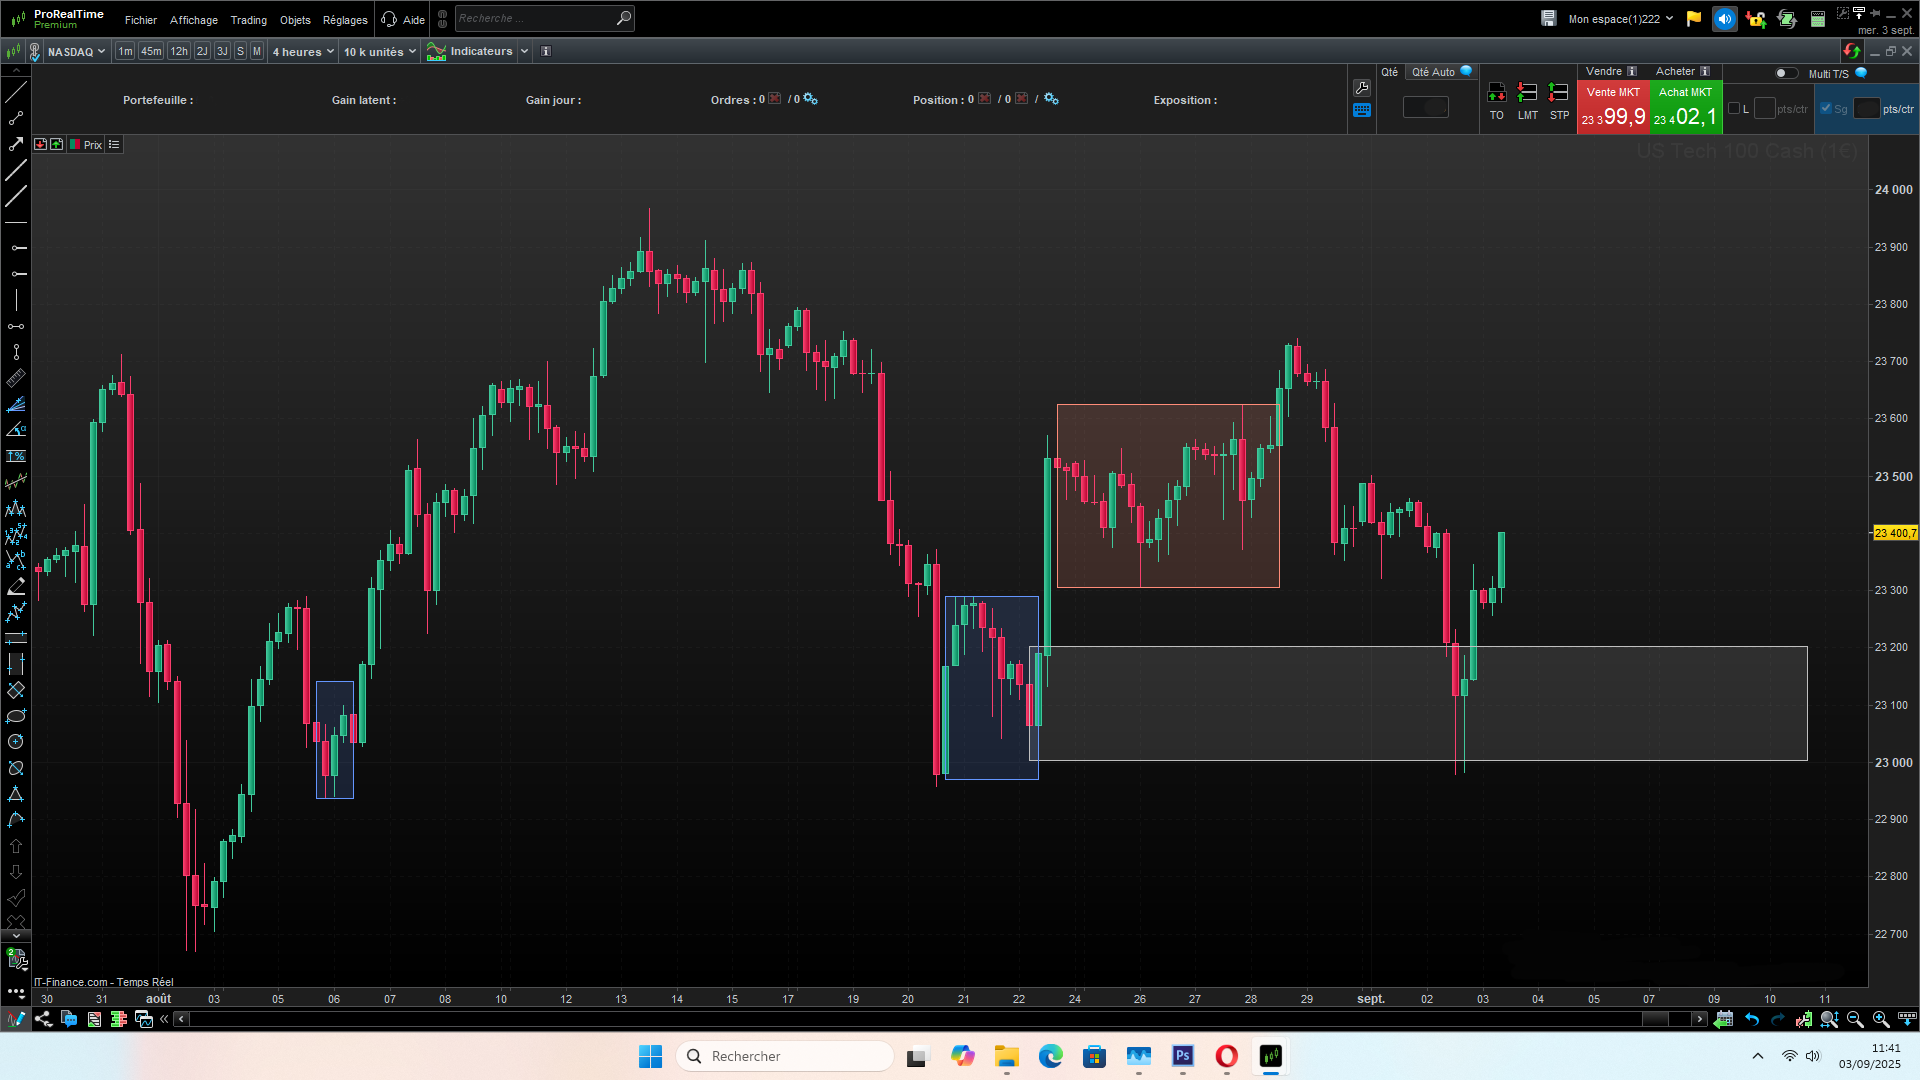Open the Affichage menu
1920x1080 pixels.
[193, 20]
